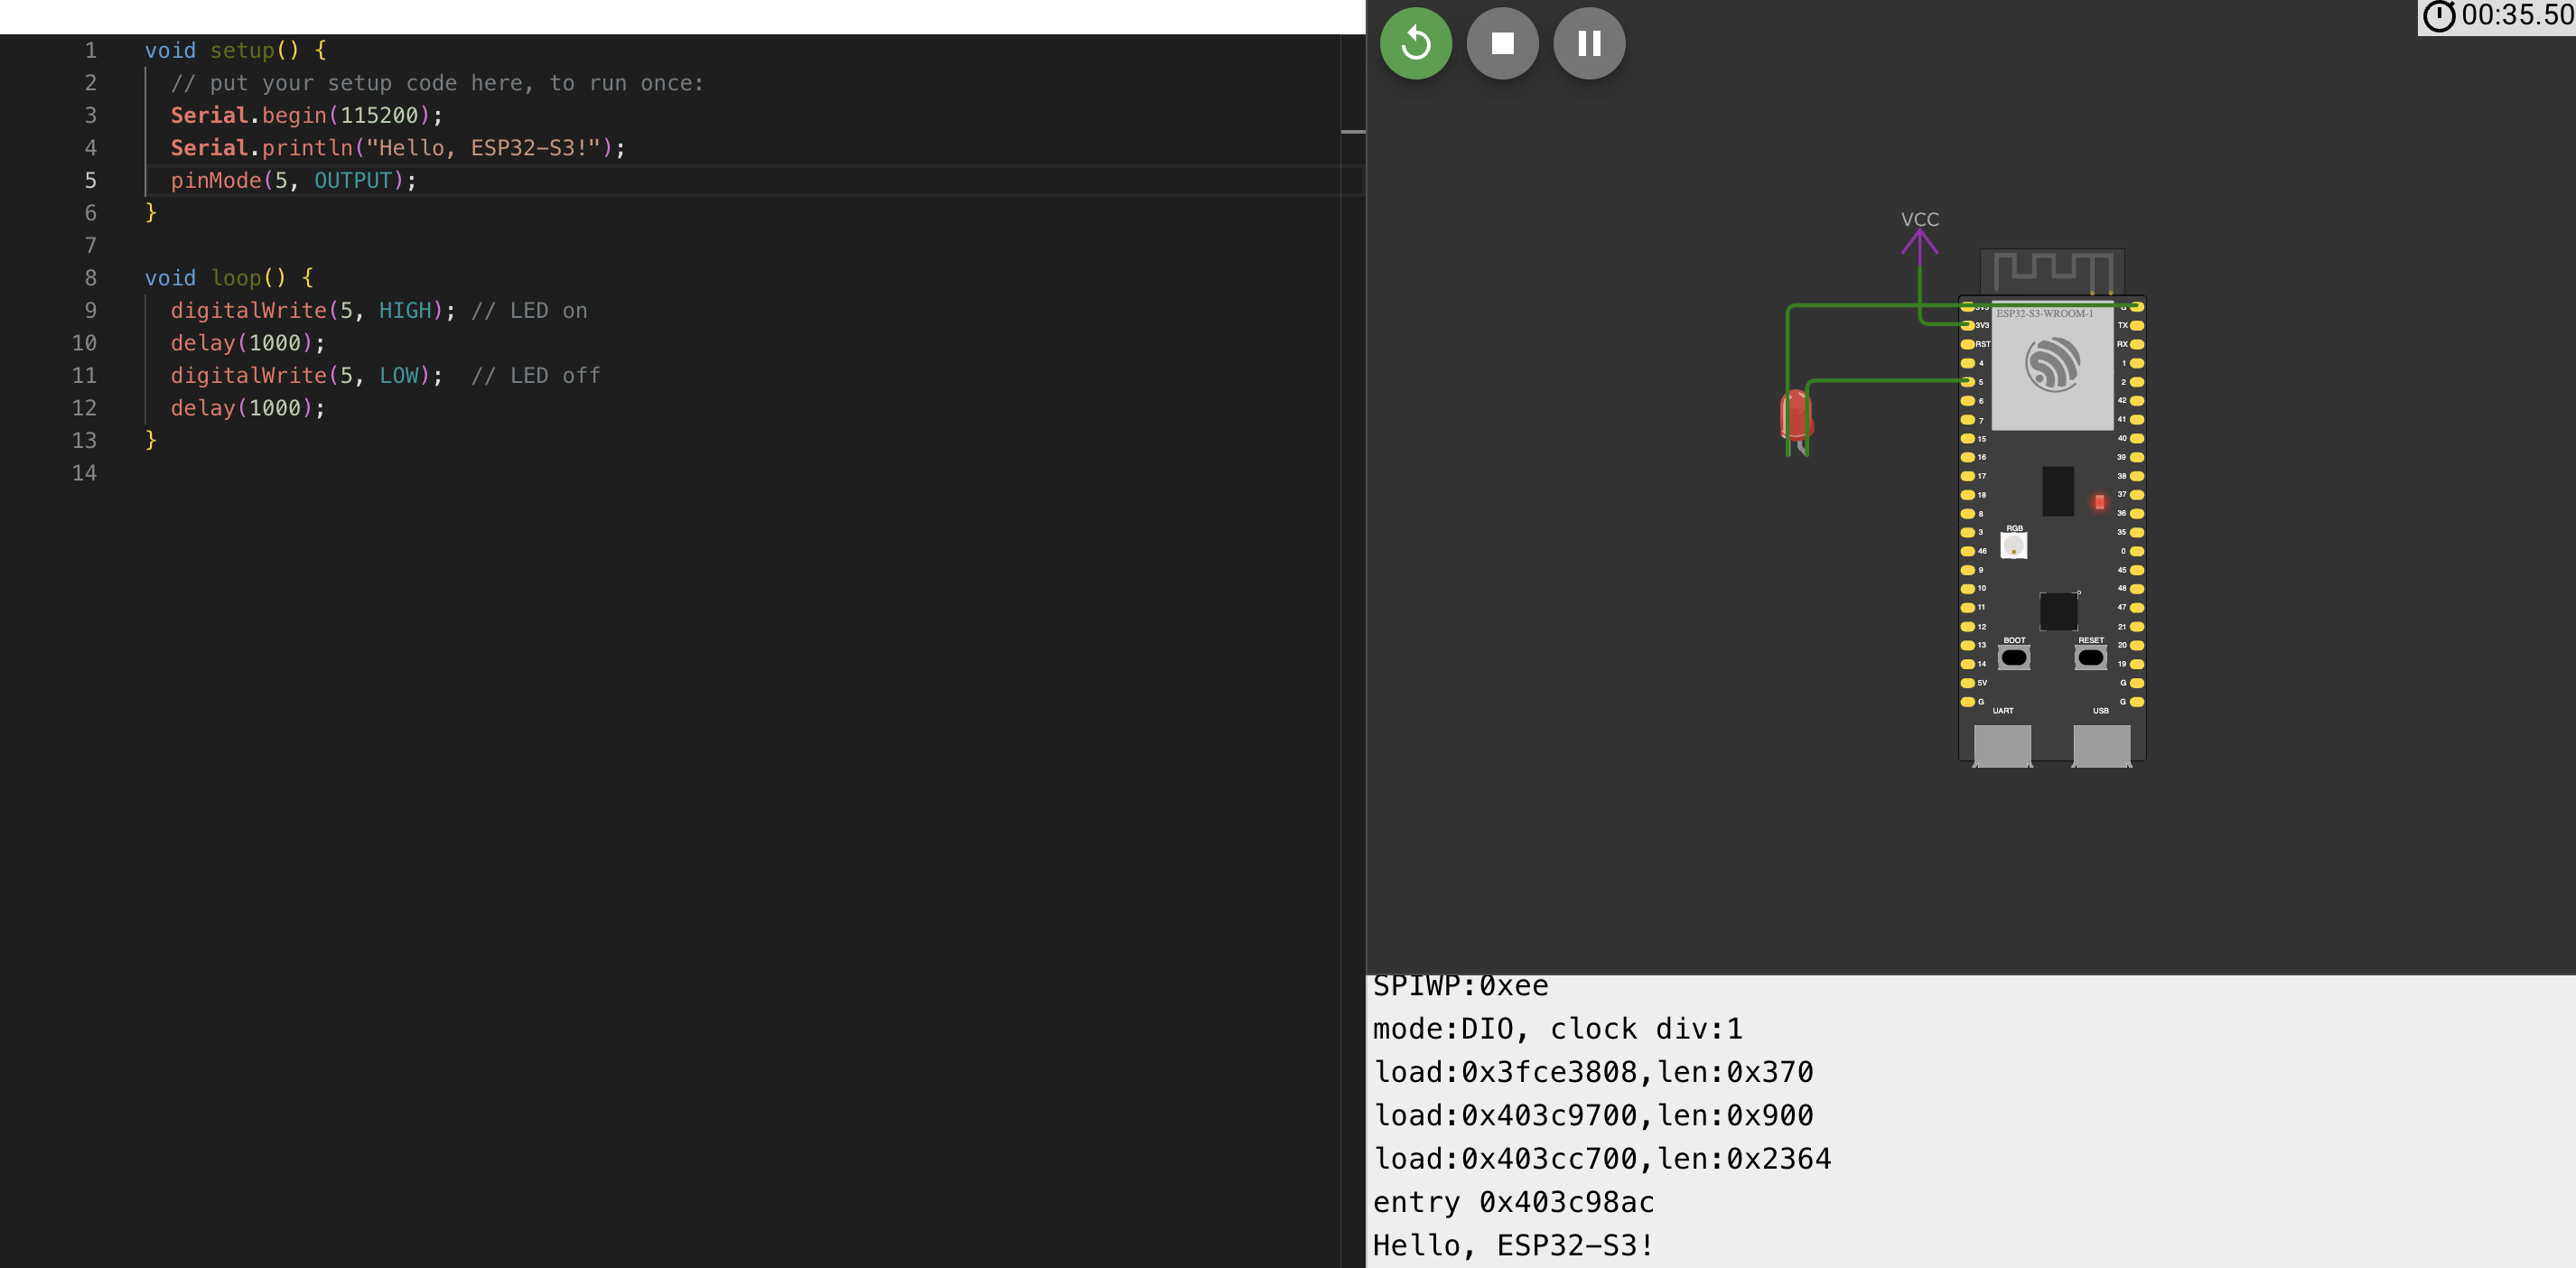The height and width of the screenshot is (1268, 2576).
Task: Click the USB port connector on board
Action: pos(2101,744)
